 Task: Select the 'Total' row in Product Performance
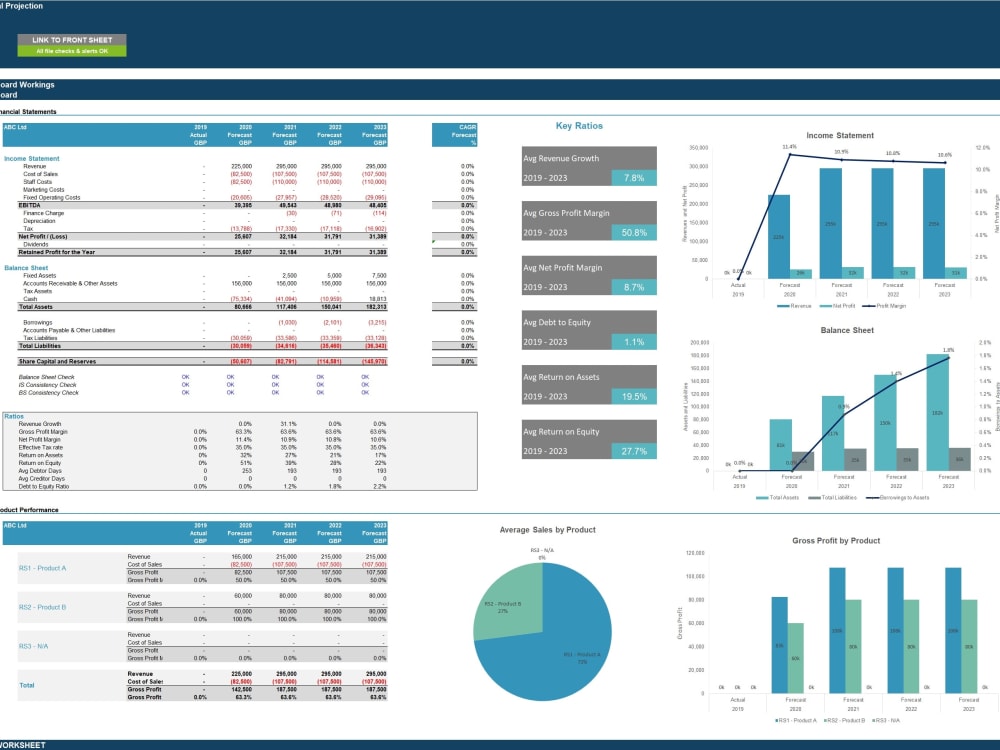[x=27, y=685]
